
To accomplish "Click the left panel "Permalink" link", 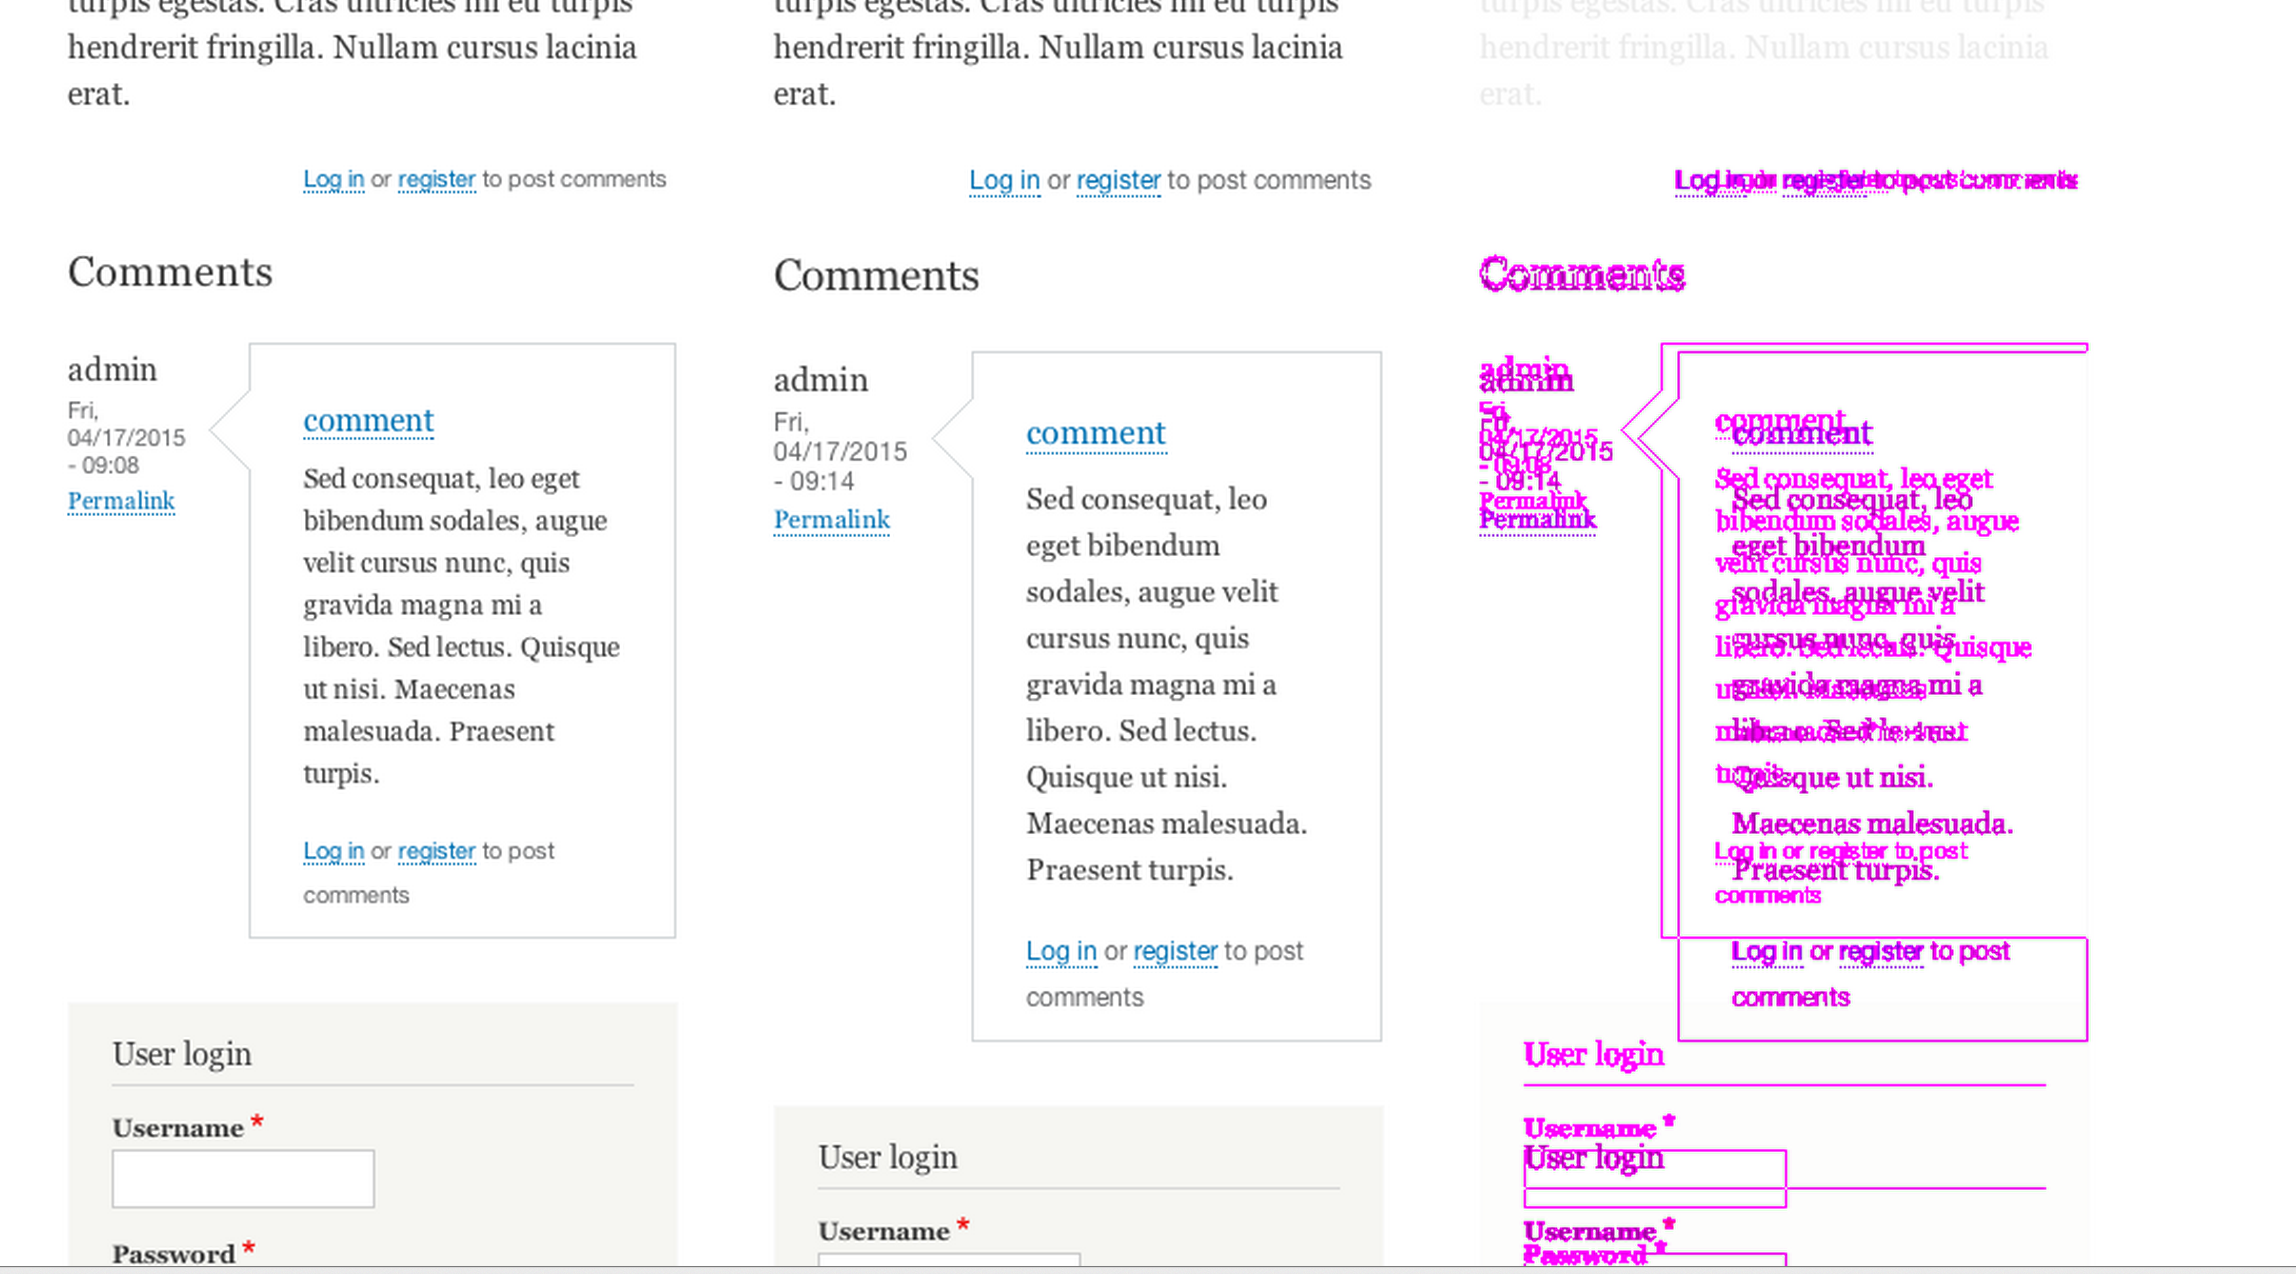I will click(121, 501).
